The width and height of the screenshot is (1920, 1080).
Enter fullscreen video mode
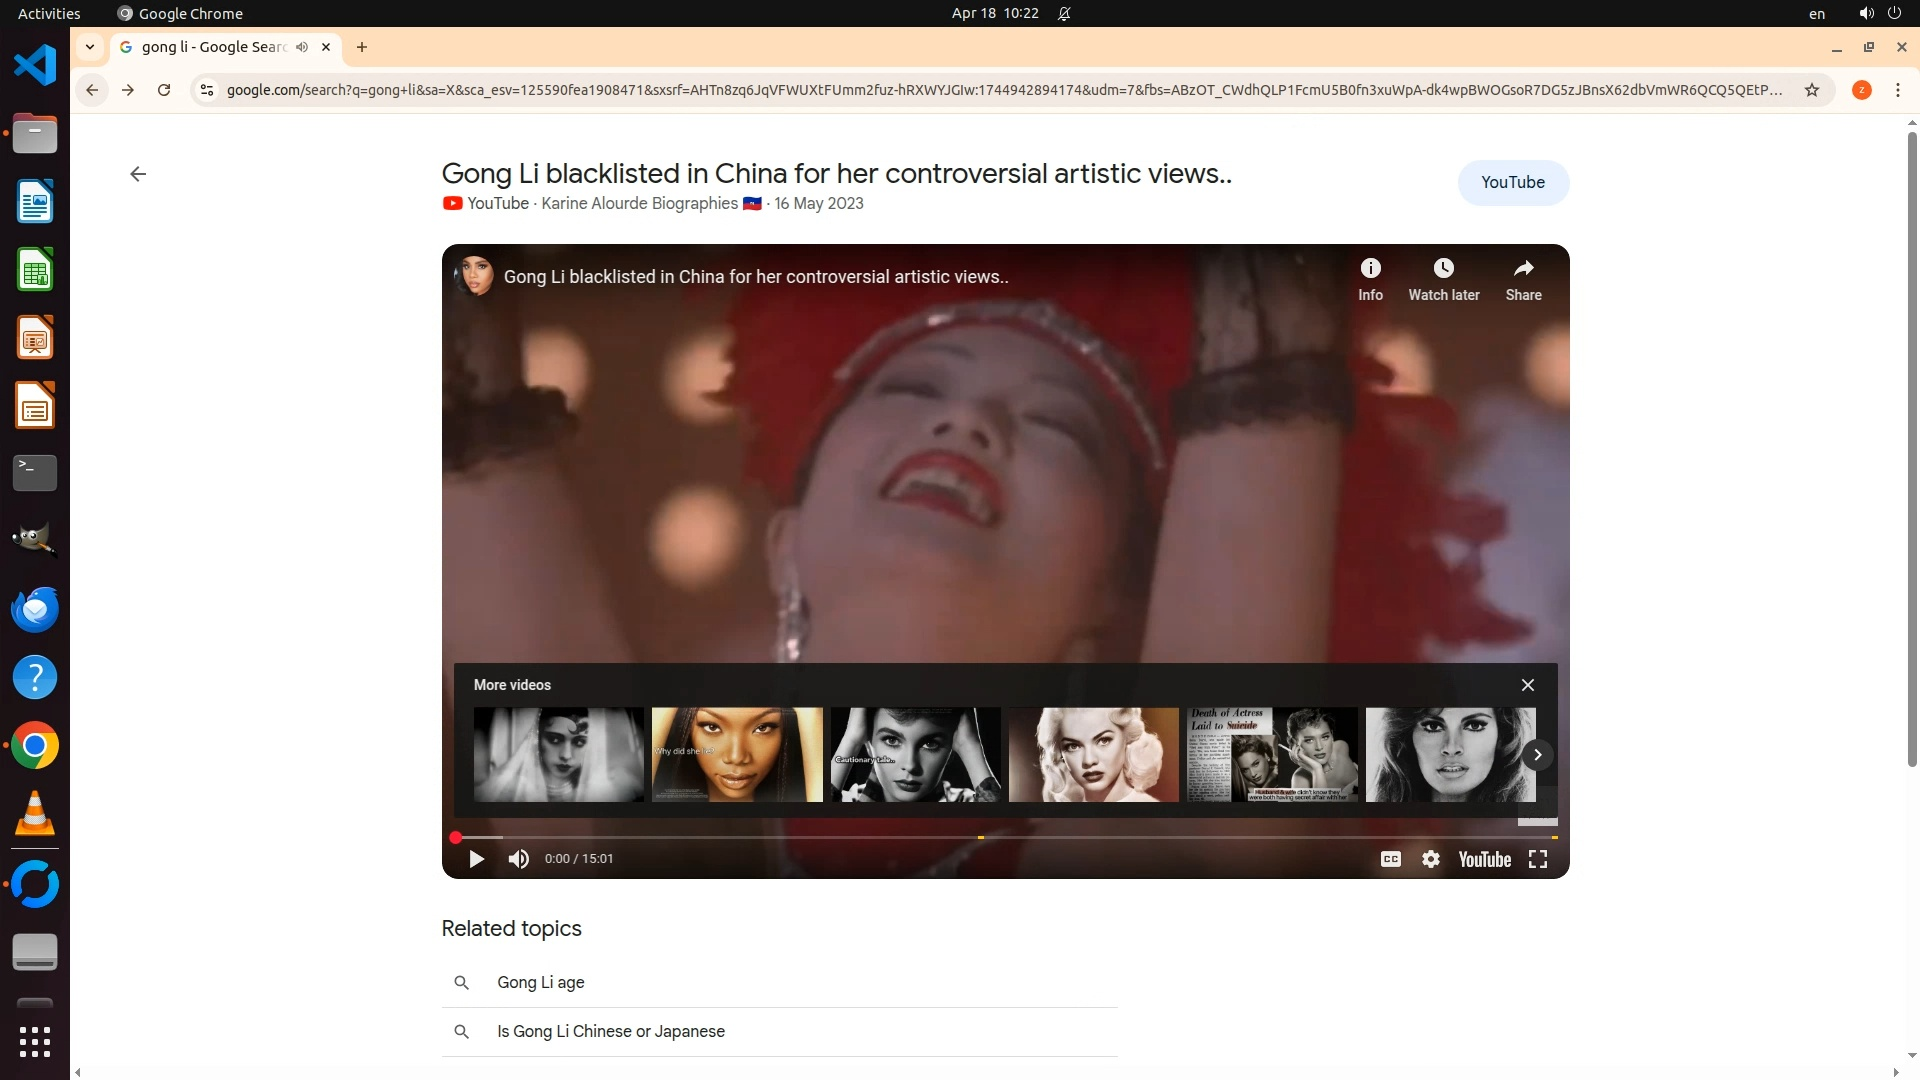click(1538, 859)
